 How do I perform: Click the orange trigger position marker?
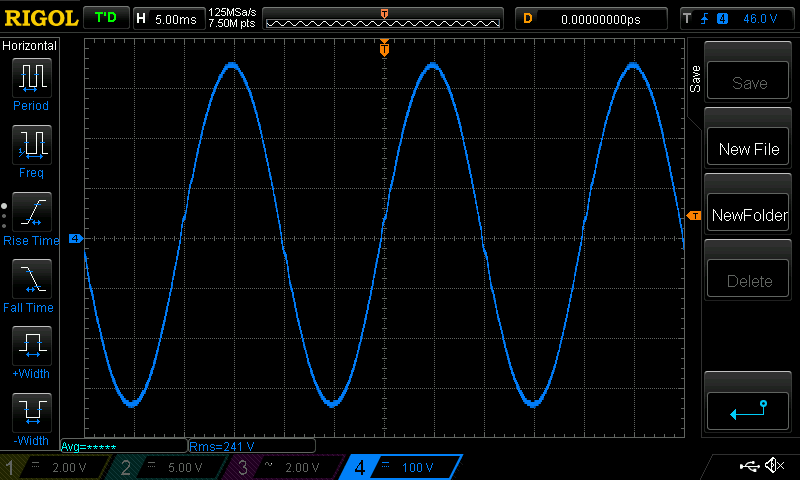(384, 48)
